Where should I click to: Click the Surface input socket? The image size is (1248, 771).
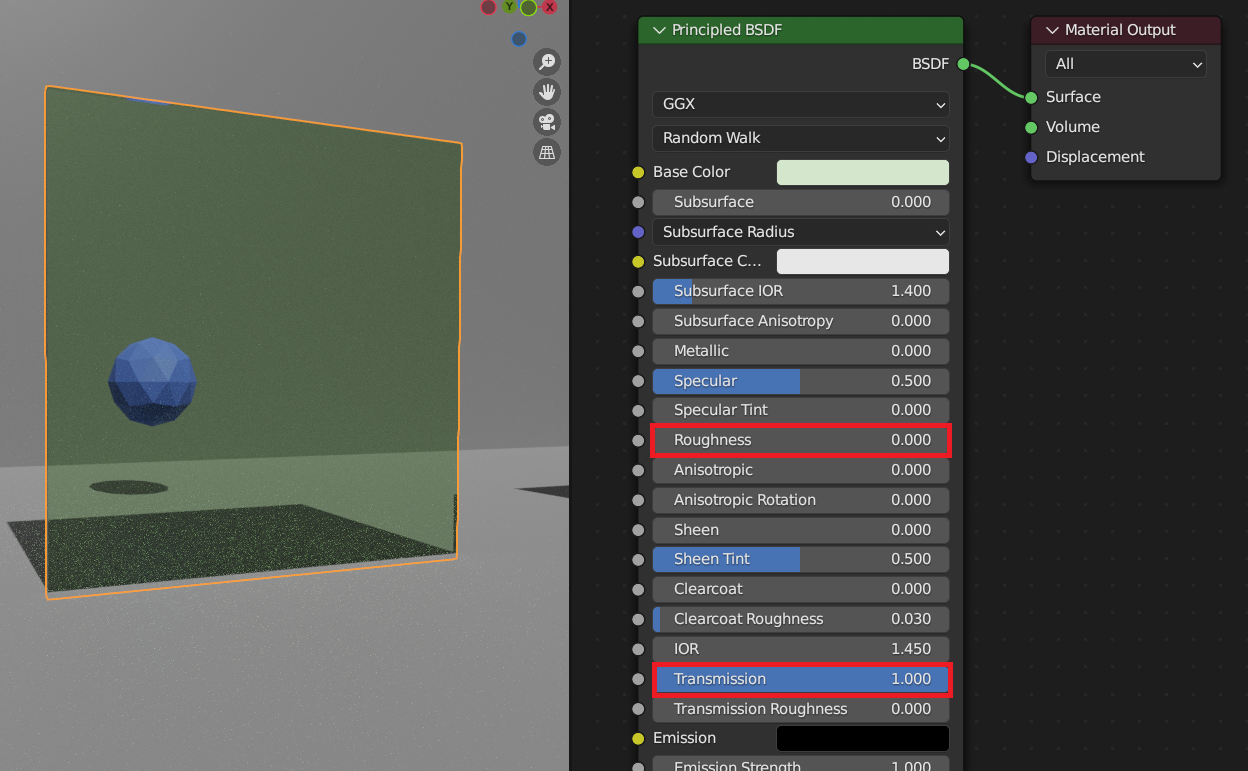(x=1031, y=97)
